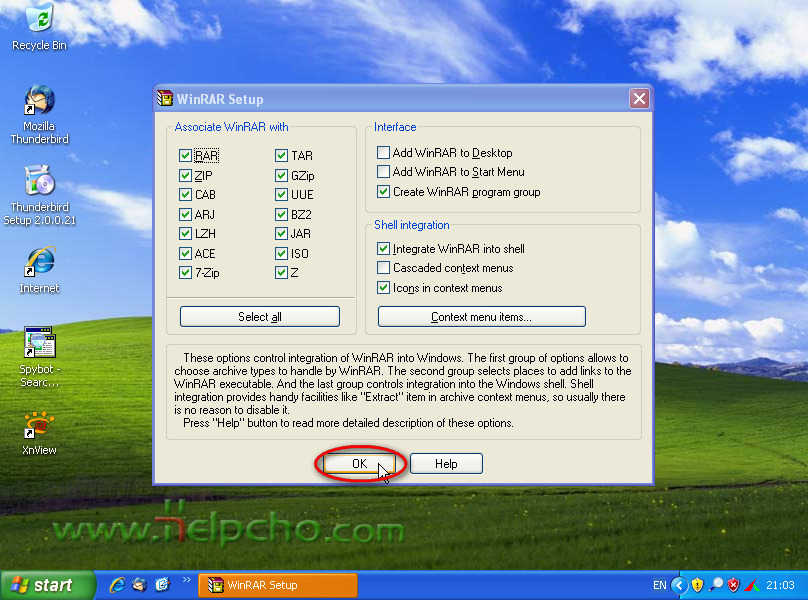
Task: Select the Mozilla Thunderbird desktop icon
Action: 39,114
